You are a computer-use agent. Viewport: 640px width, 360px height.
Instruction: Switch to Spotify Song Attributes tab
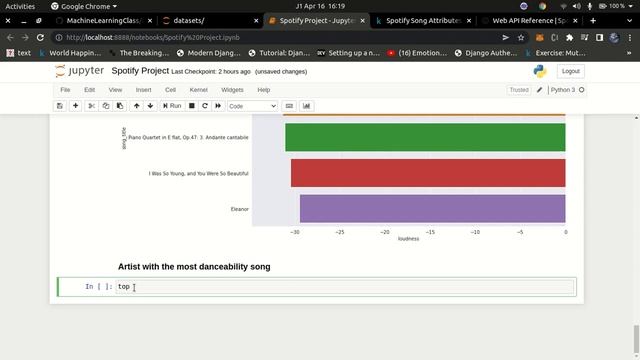pos(423,20)
